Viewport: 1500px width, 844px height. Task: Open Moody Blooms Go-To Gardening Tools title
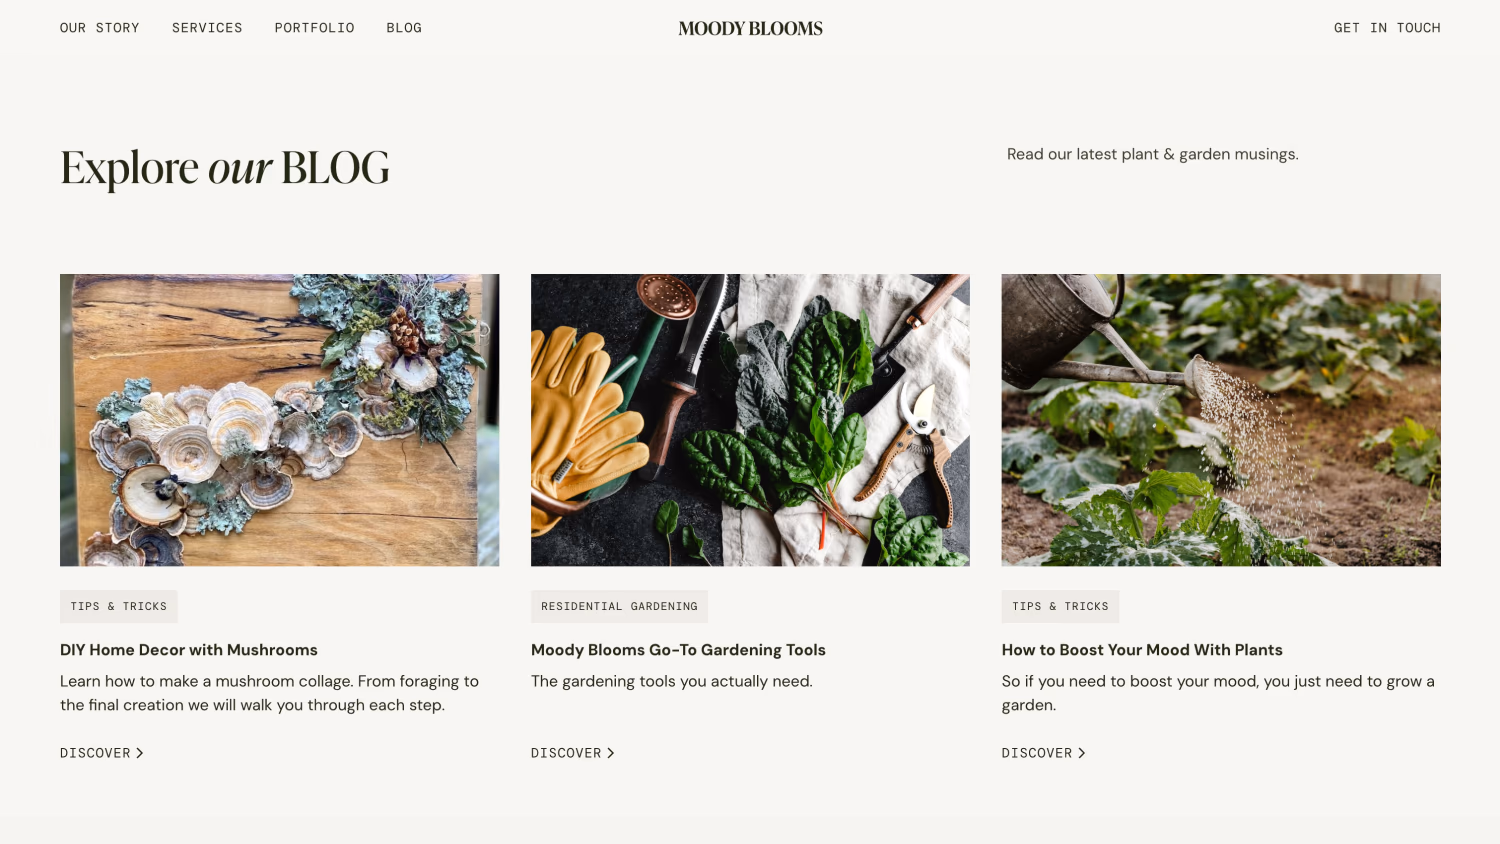click(x=678, y=650)
